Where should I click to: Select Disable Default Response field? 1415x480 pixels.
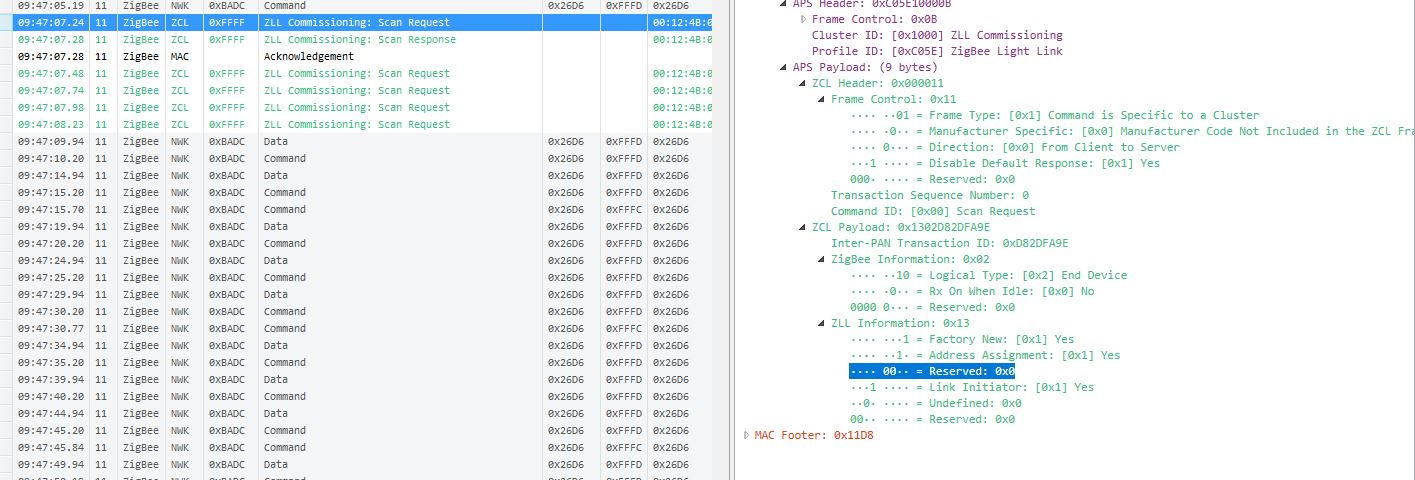[x=1005, y=163]
